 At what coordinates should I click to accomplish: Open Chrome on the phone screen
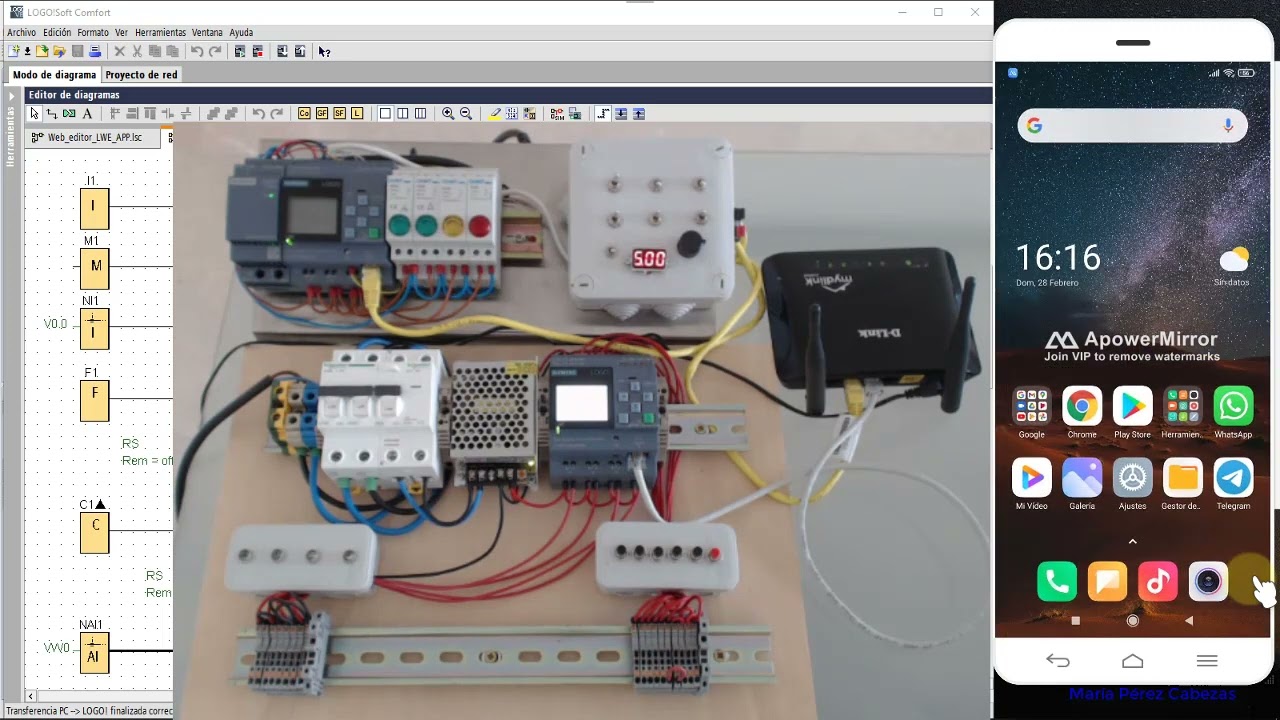click(1082, 407)
